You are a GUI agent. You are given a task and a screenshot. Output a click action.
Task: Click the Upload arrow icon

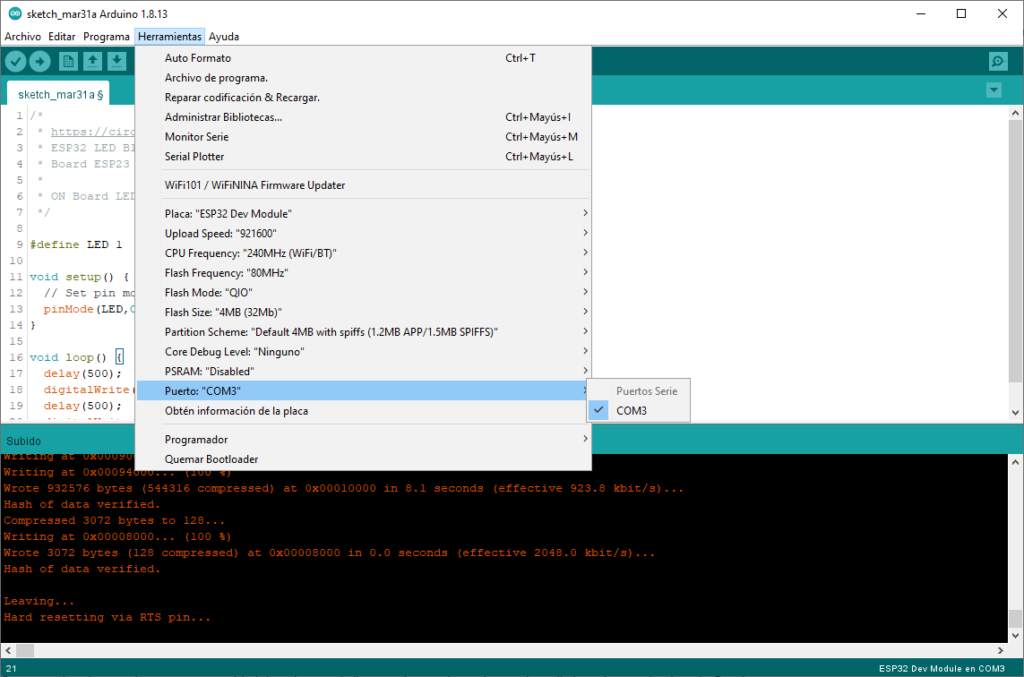40,61
